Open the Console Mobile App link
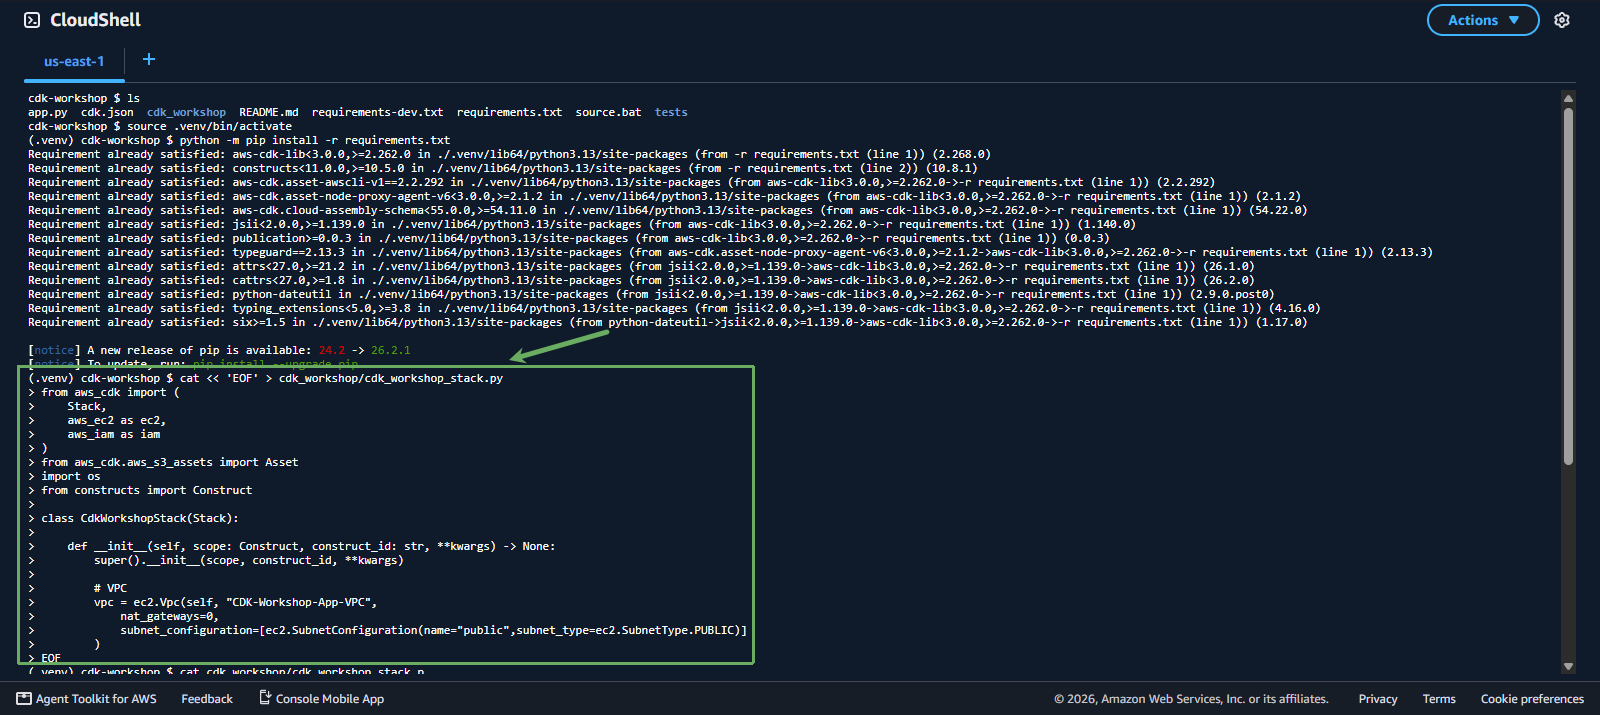Screen dimensions: 1600x715 330,699
